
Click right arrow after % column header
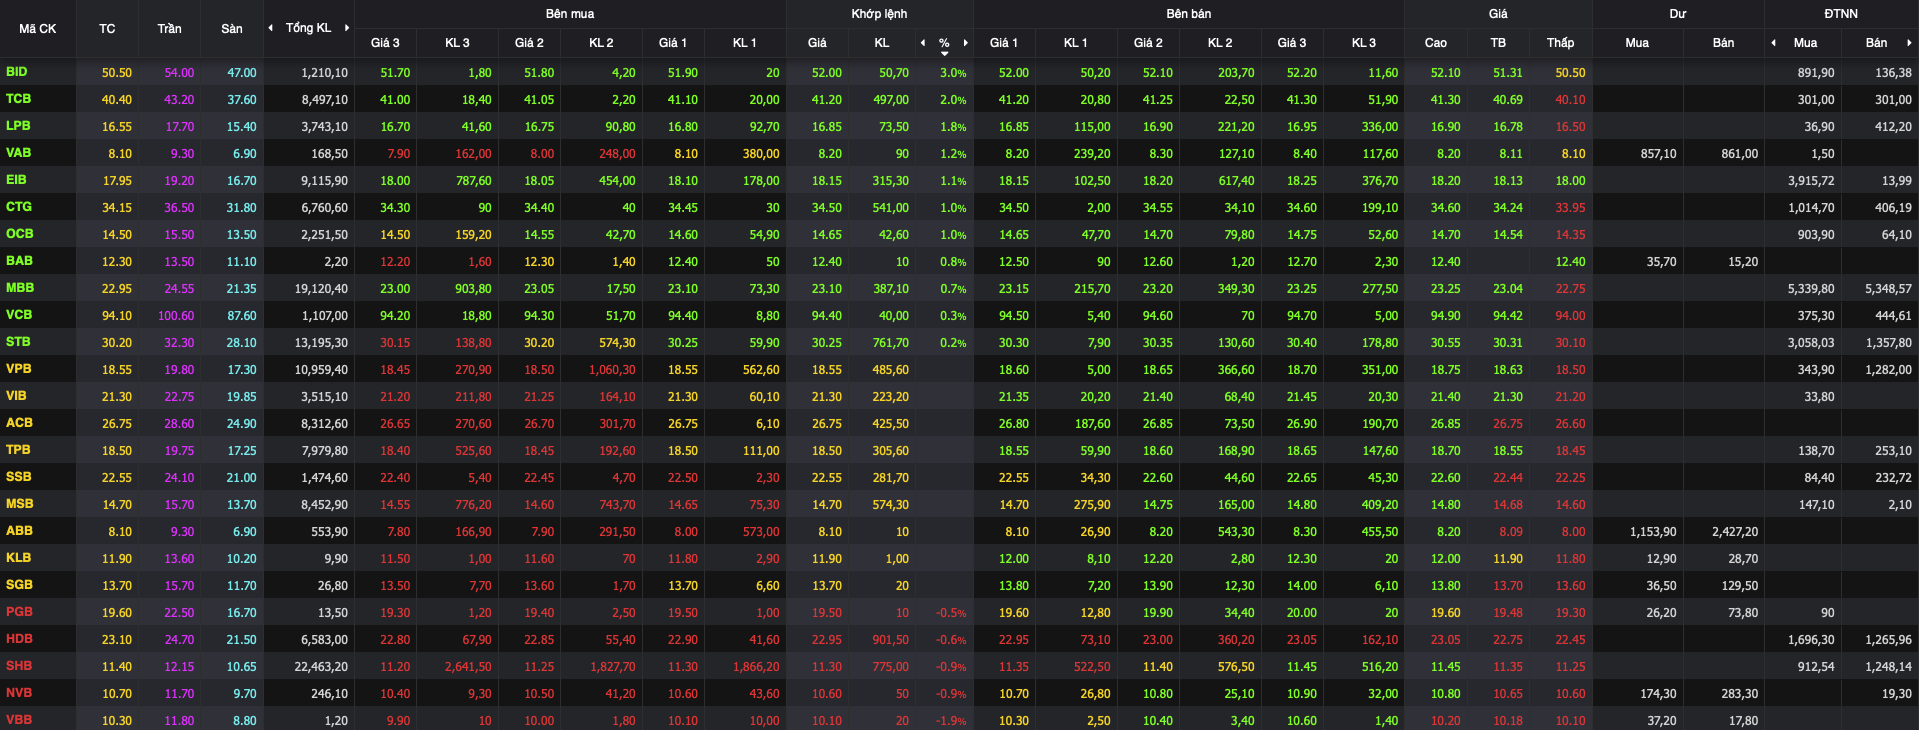[x=965, y=43]
